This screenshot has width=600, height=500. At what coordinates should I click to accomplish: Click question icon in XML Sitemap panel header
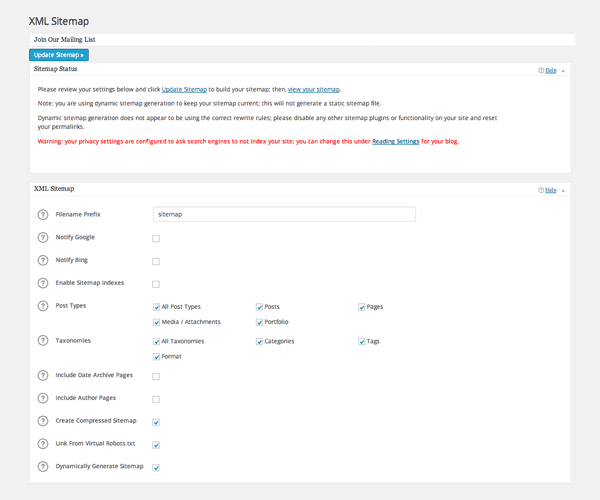tap(541, 190)
